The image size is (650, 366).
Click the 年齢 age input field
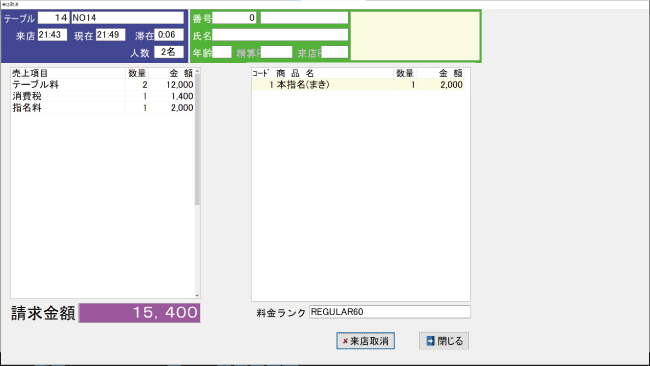point(222,52)
